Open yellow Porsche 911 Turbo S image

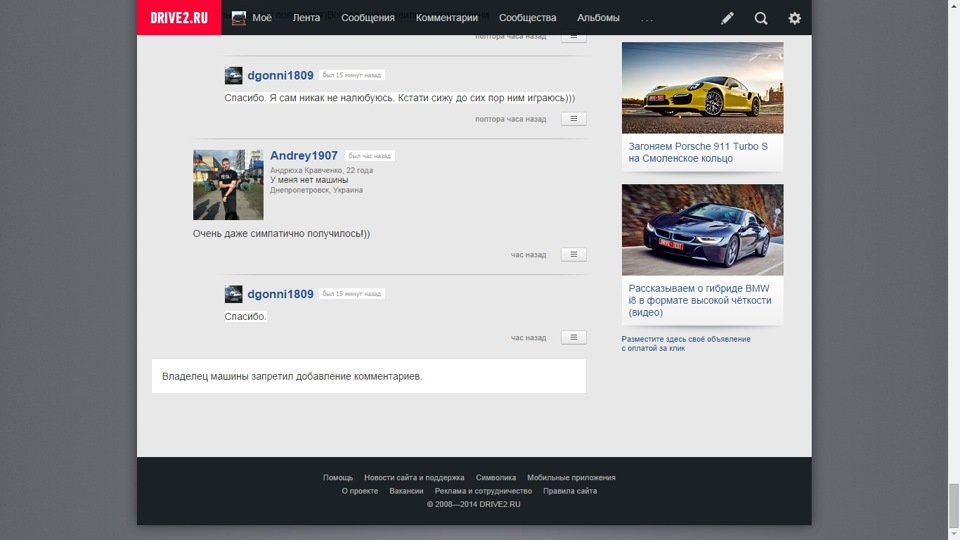[702, 88]
